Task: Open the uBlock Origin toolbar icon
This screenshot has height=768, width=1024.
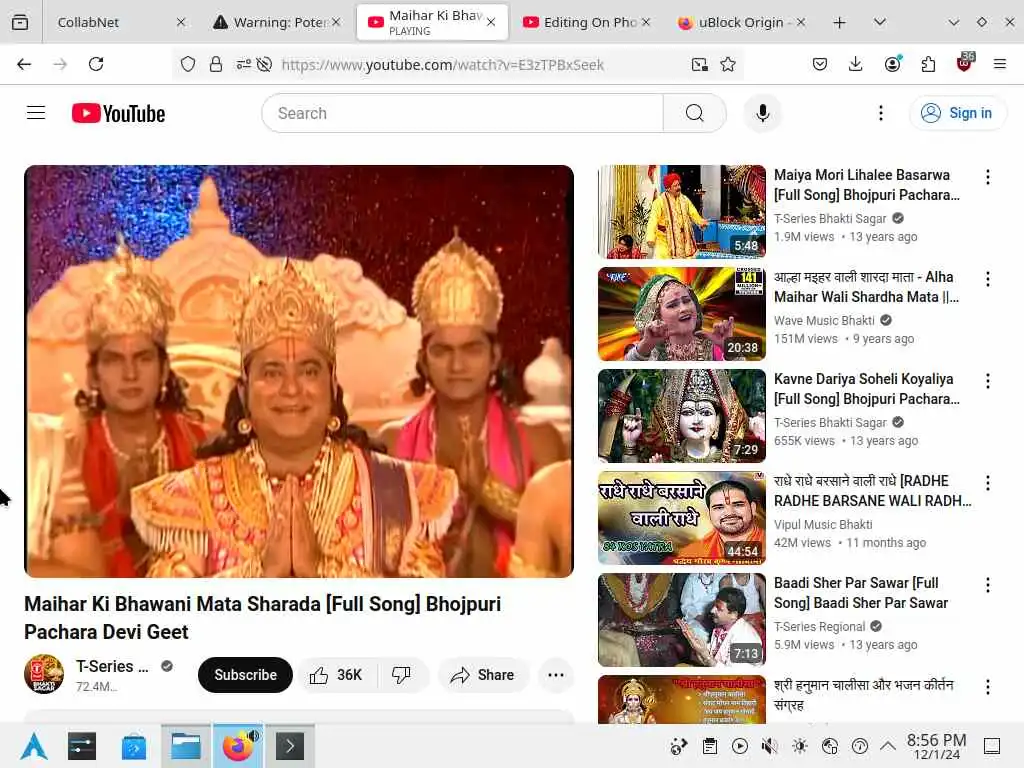Action: (965, 63)
